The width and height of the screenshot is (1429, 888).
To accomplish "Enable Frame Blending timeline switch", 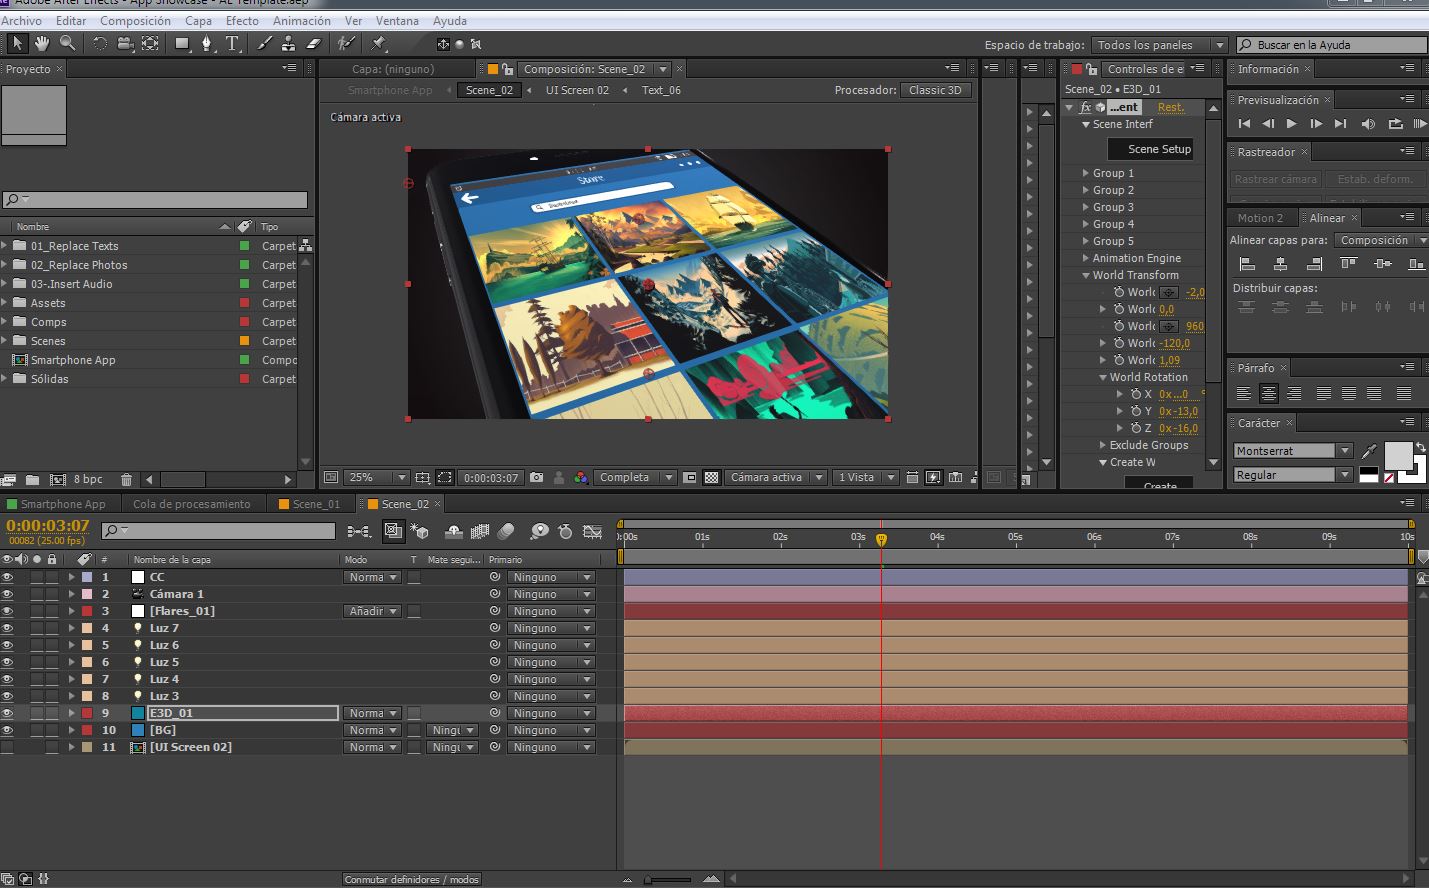I will click(x=480, y=531).
